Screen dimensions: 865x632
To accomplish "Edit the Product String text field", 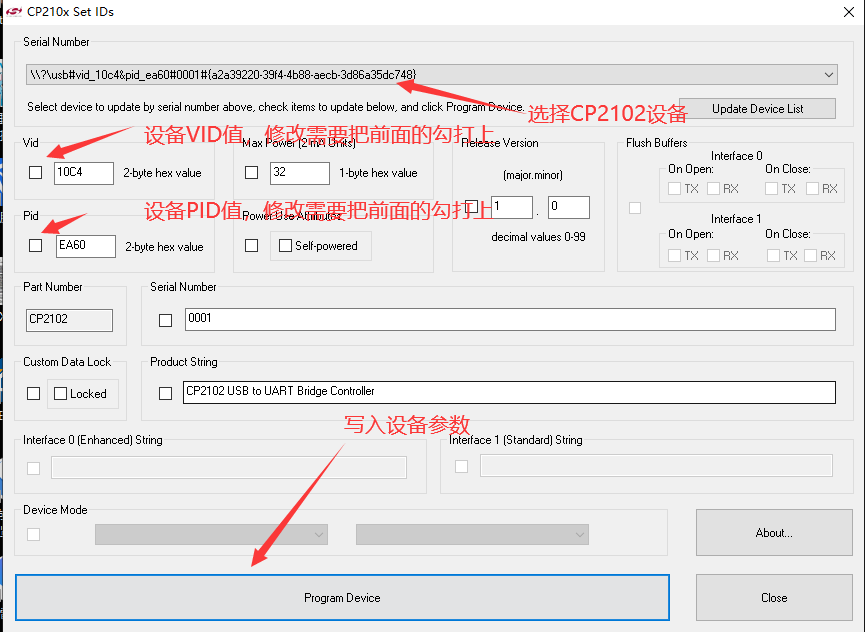I will coord(509,392).
